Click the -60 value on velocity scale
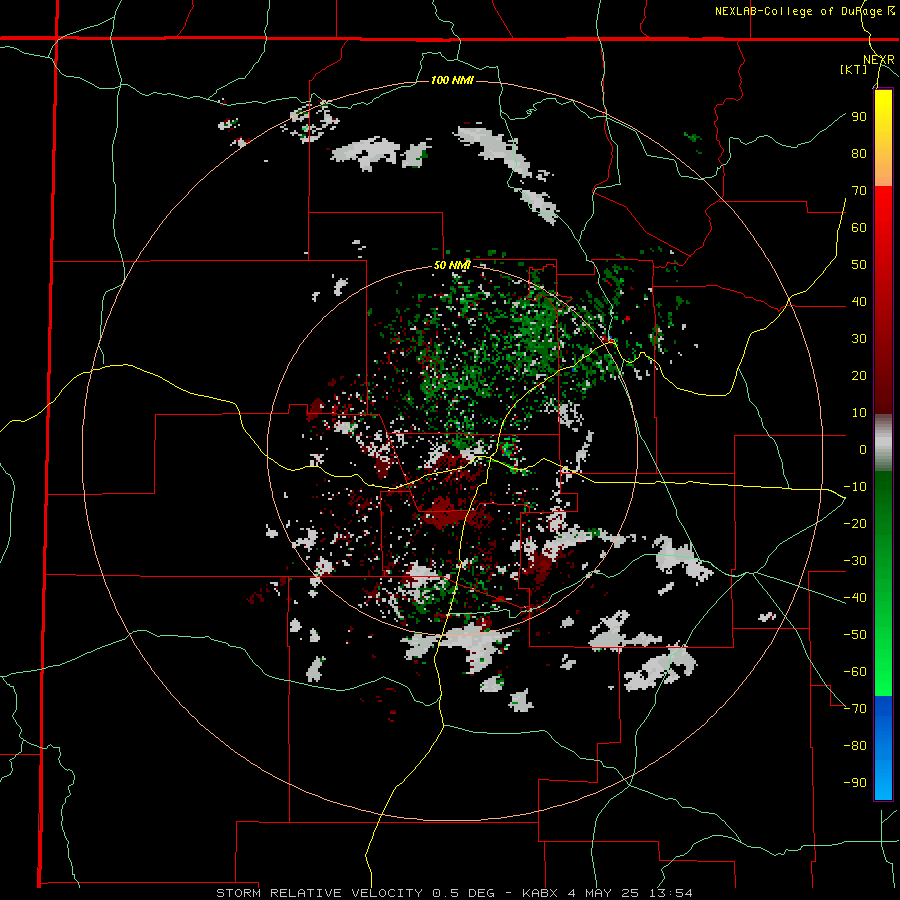The image size is (900, 900). 855,672
